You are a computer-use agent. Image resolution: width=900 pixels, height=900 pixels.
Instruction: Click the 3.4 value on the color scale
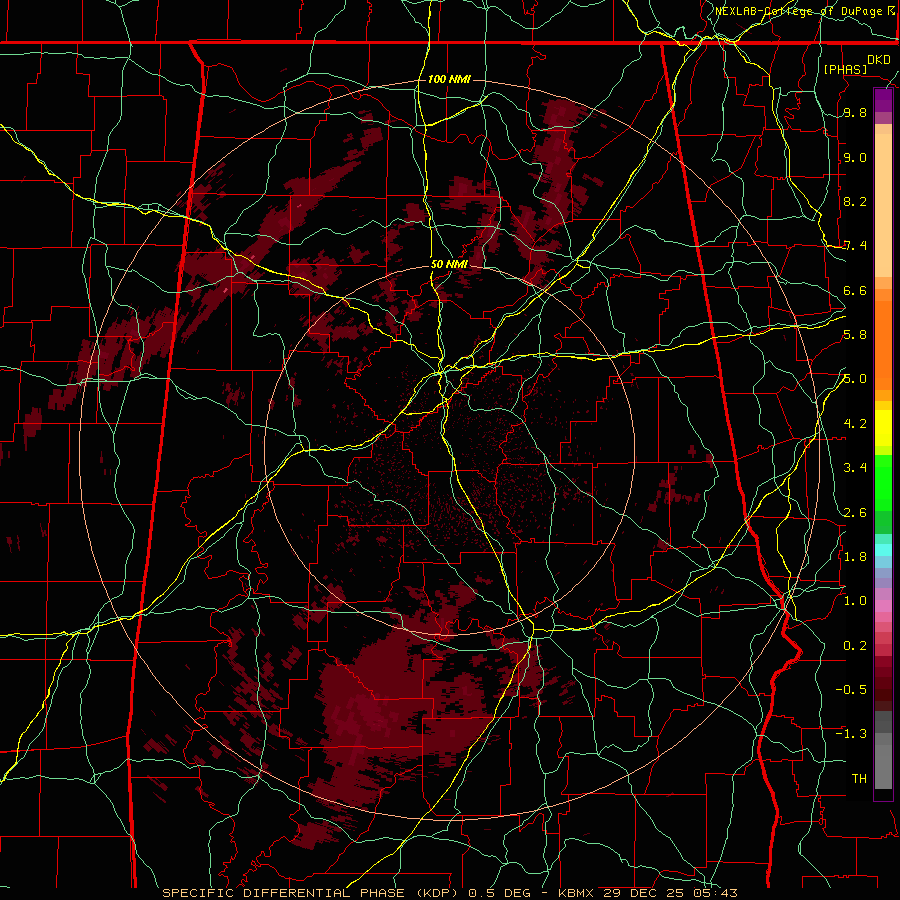click(855, 468)
